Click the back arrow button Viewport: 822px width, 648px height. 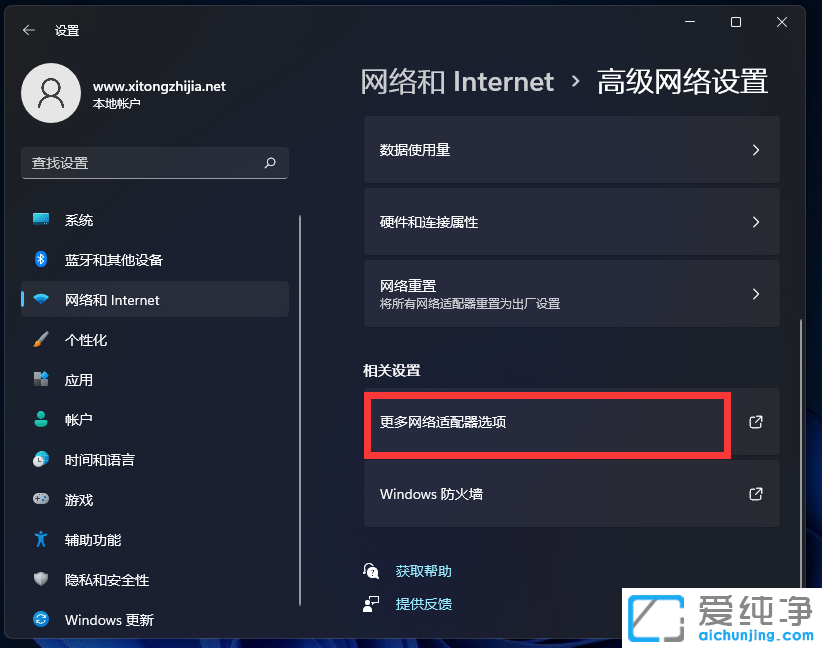[27, 29]
